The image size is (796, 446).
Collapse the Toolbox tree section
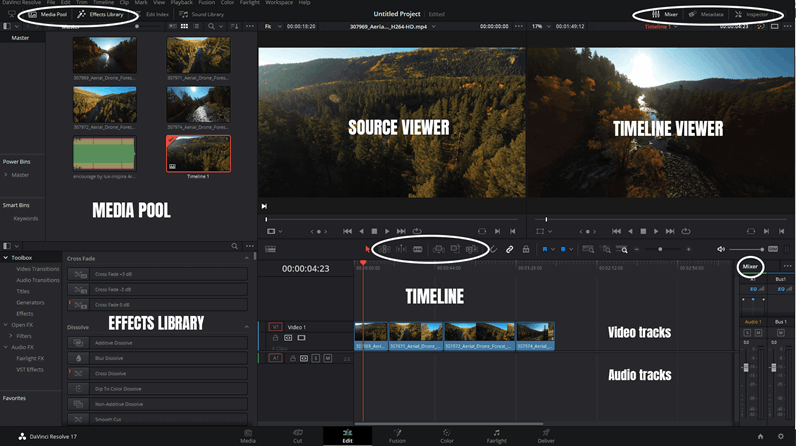pos(6,257)
